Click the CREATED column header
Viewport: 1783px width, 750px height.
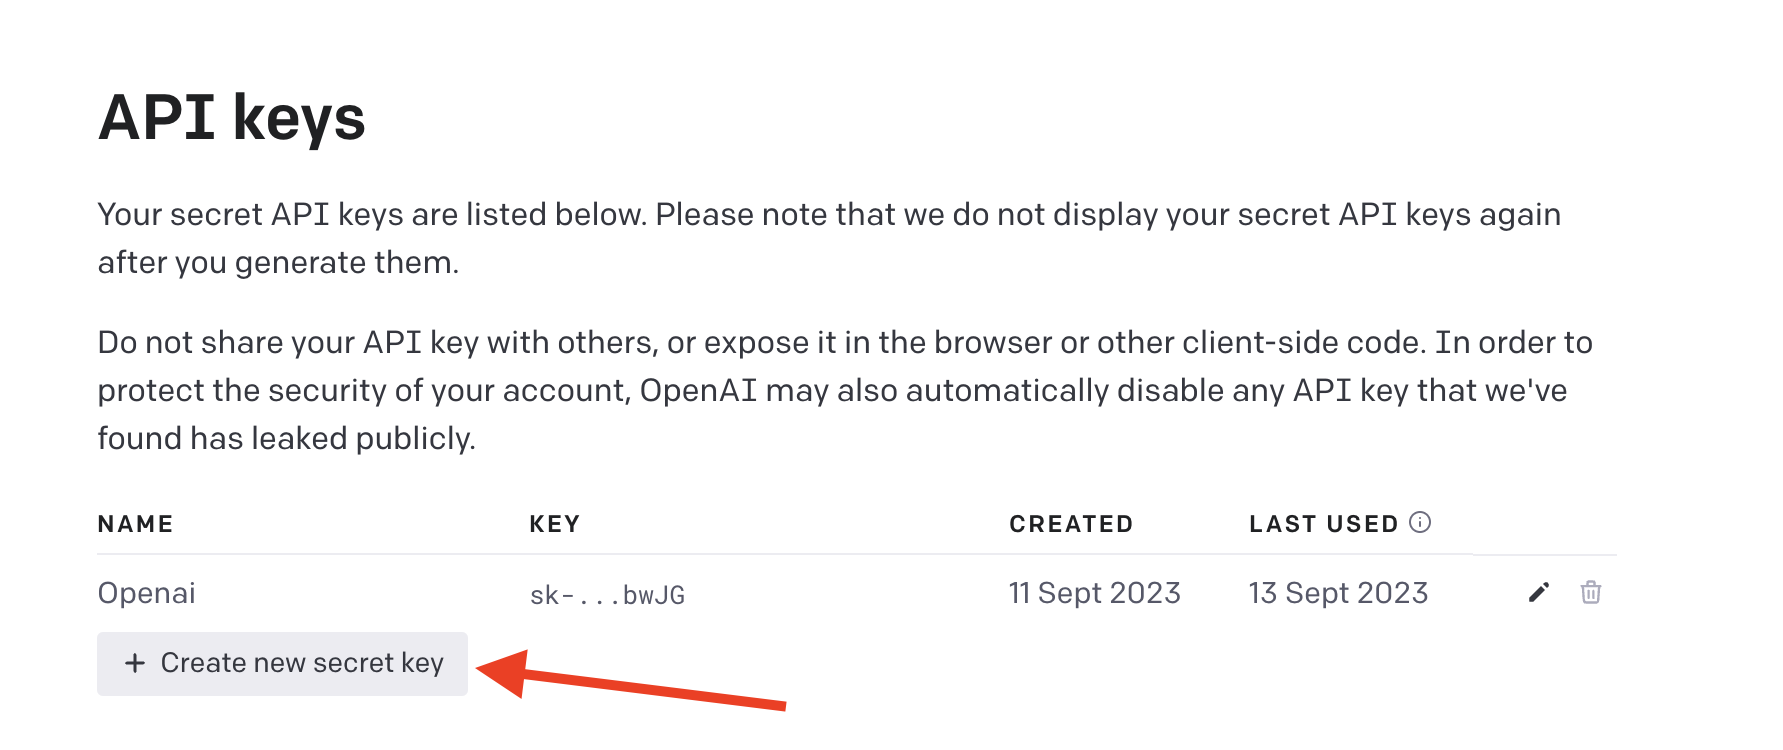1071,524
